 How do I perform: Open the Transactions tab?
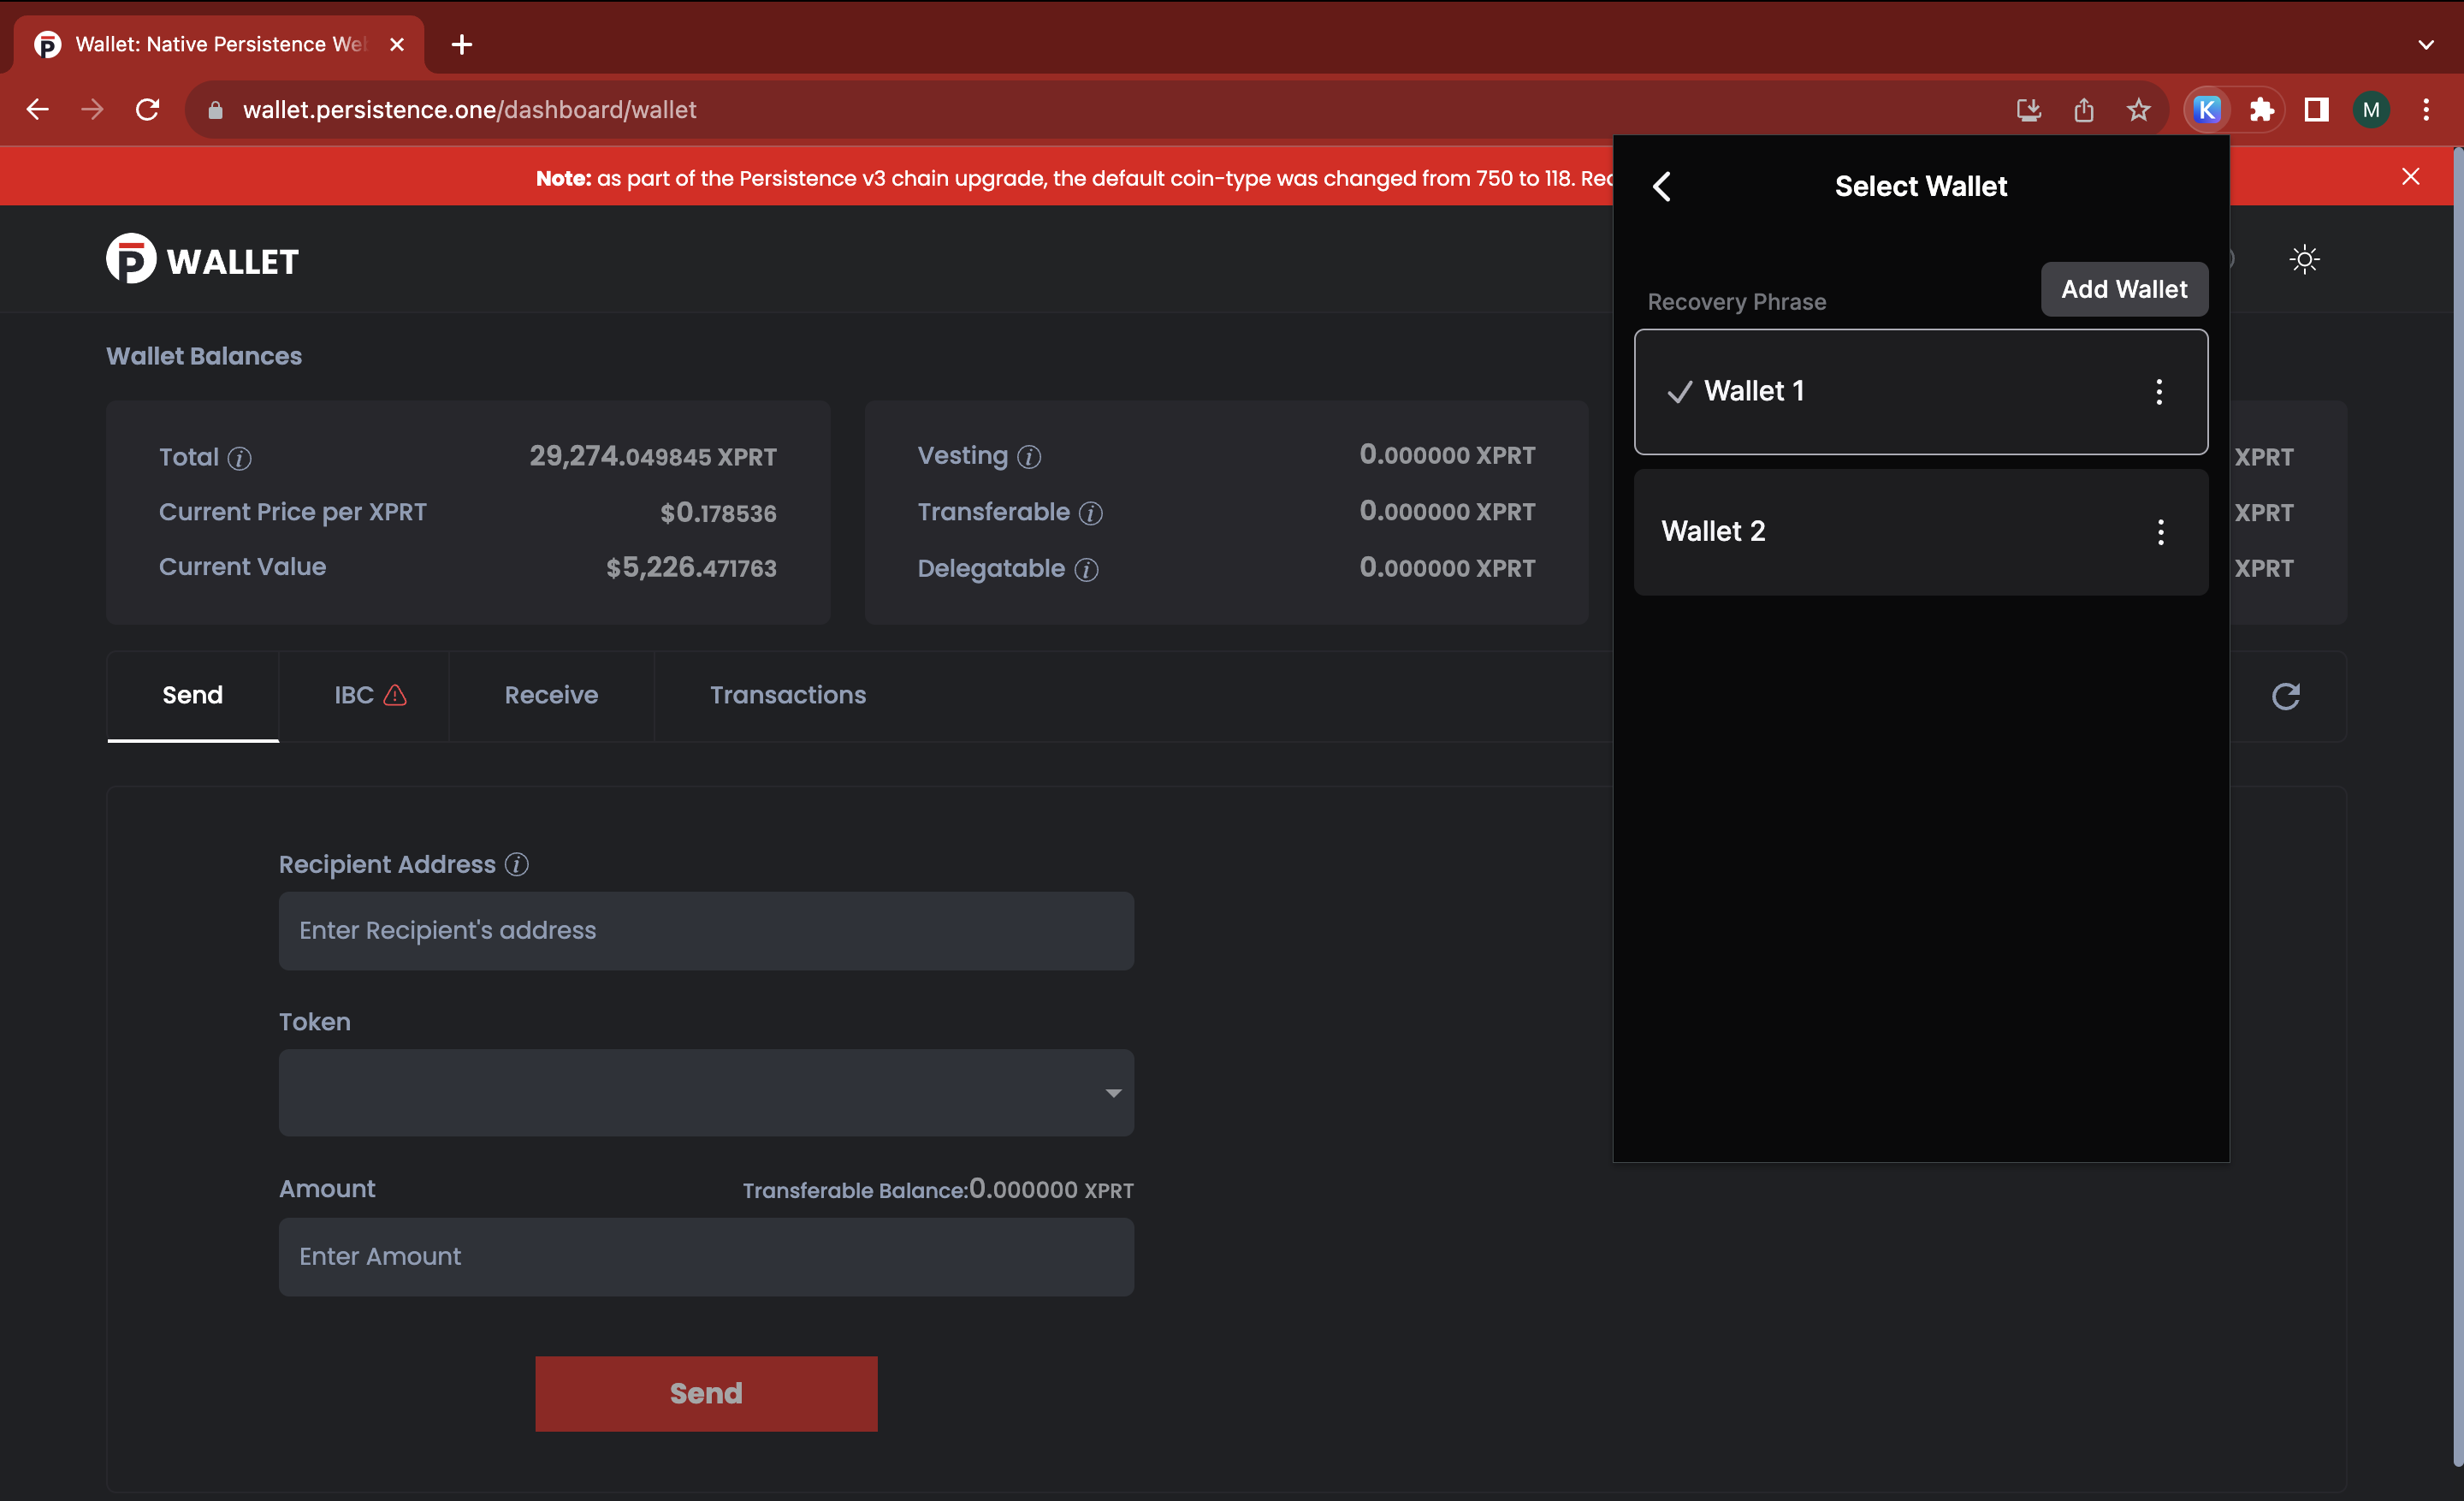pos(788,696)
